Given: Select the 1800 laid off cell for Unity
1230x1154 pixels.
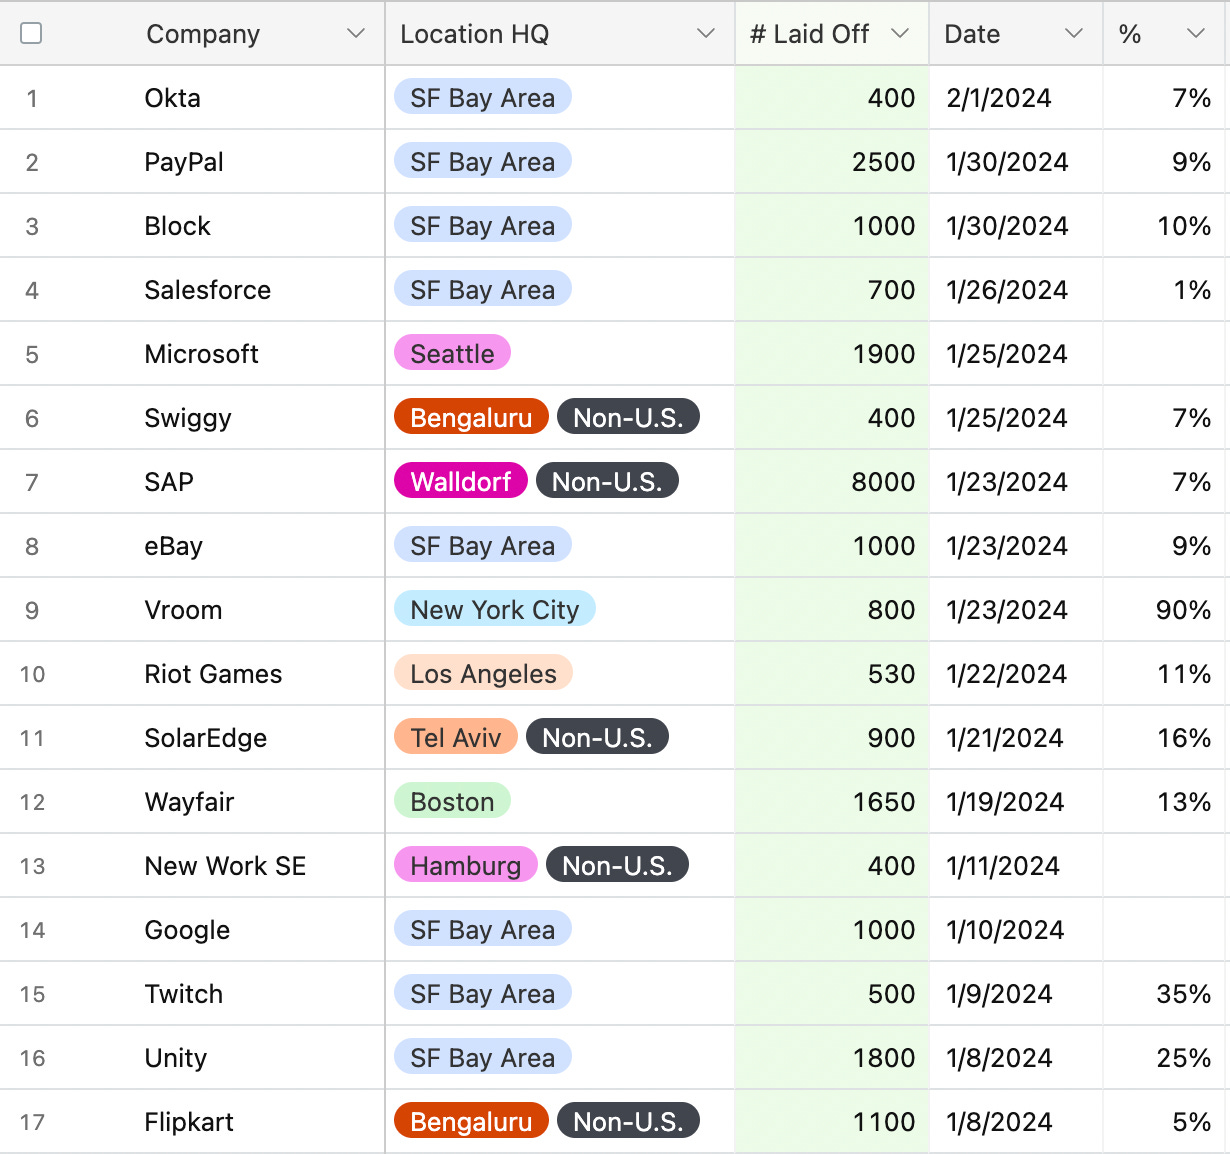Looking at the screenshot, I should tap(832, 1058).
